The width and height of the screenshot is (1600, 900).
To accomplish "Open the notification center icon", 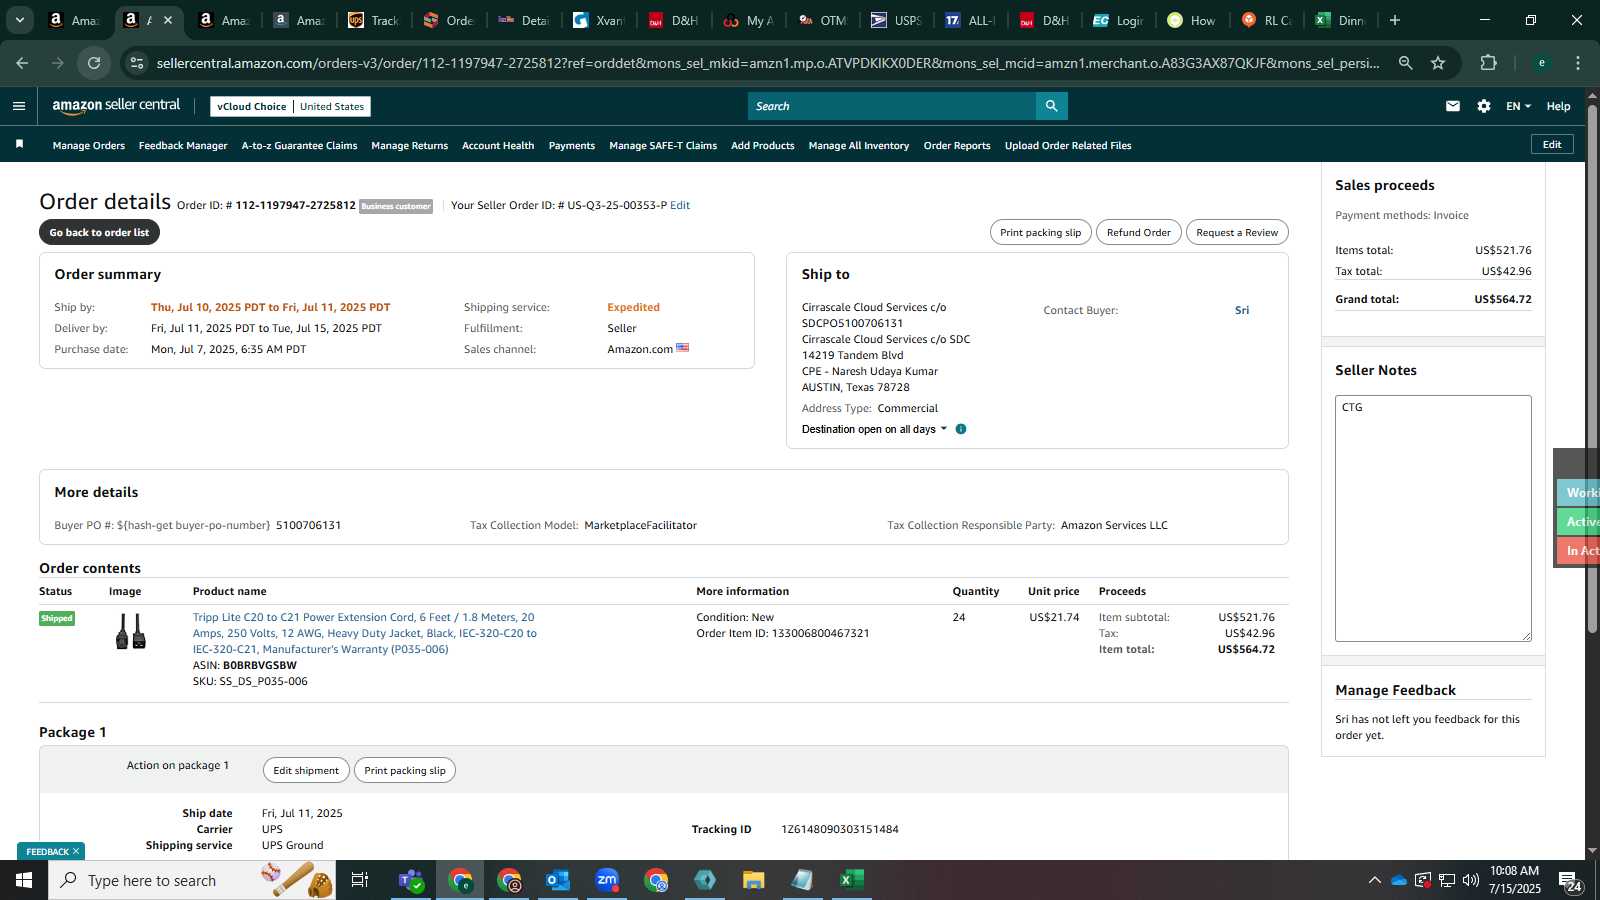I will (1570, 881).
